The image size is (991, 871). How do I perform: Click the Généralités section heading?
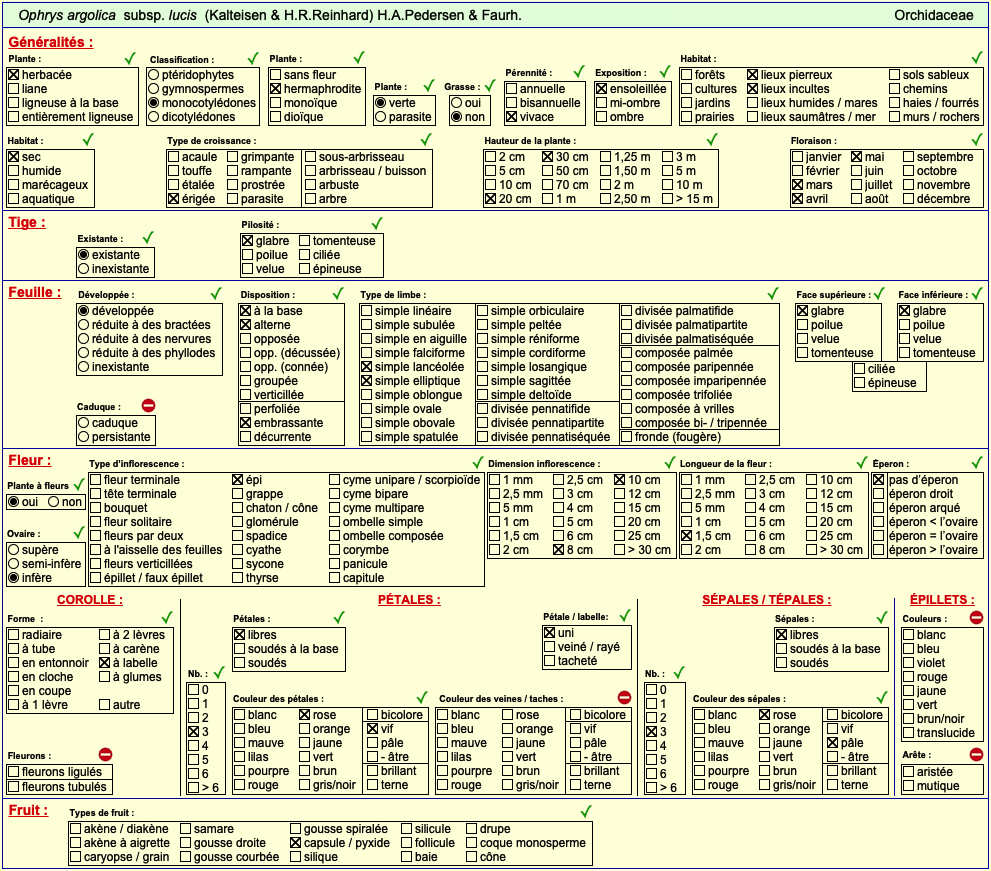[x=51, y=42]
